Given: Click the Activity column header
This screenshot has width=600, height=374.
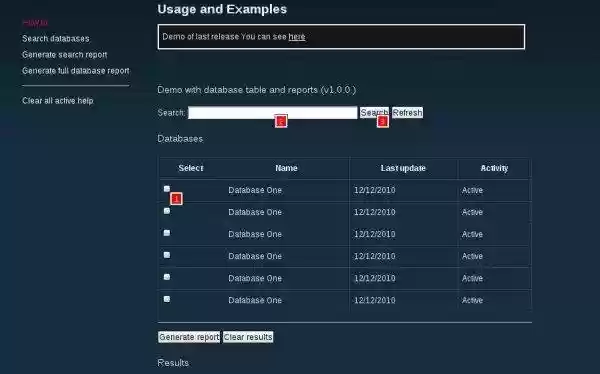Looking at the screenshot, I should pyautogui.click(x=494, y=168).
